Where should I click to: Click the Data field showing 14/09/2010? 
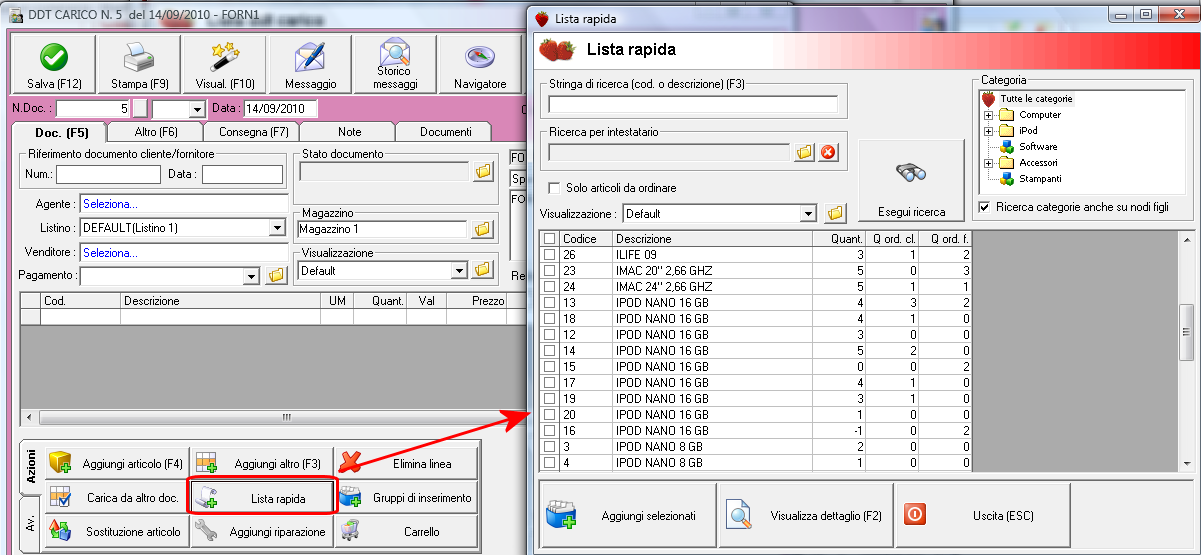(x=279, y=109)
